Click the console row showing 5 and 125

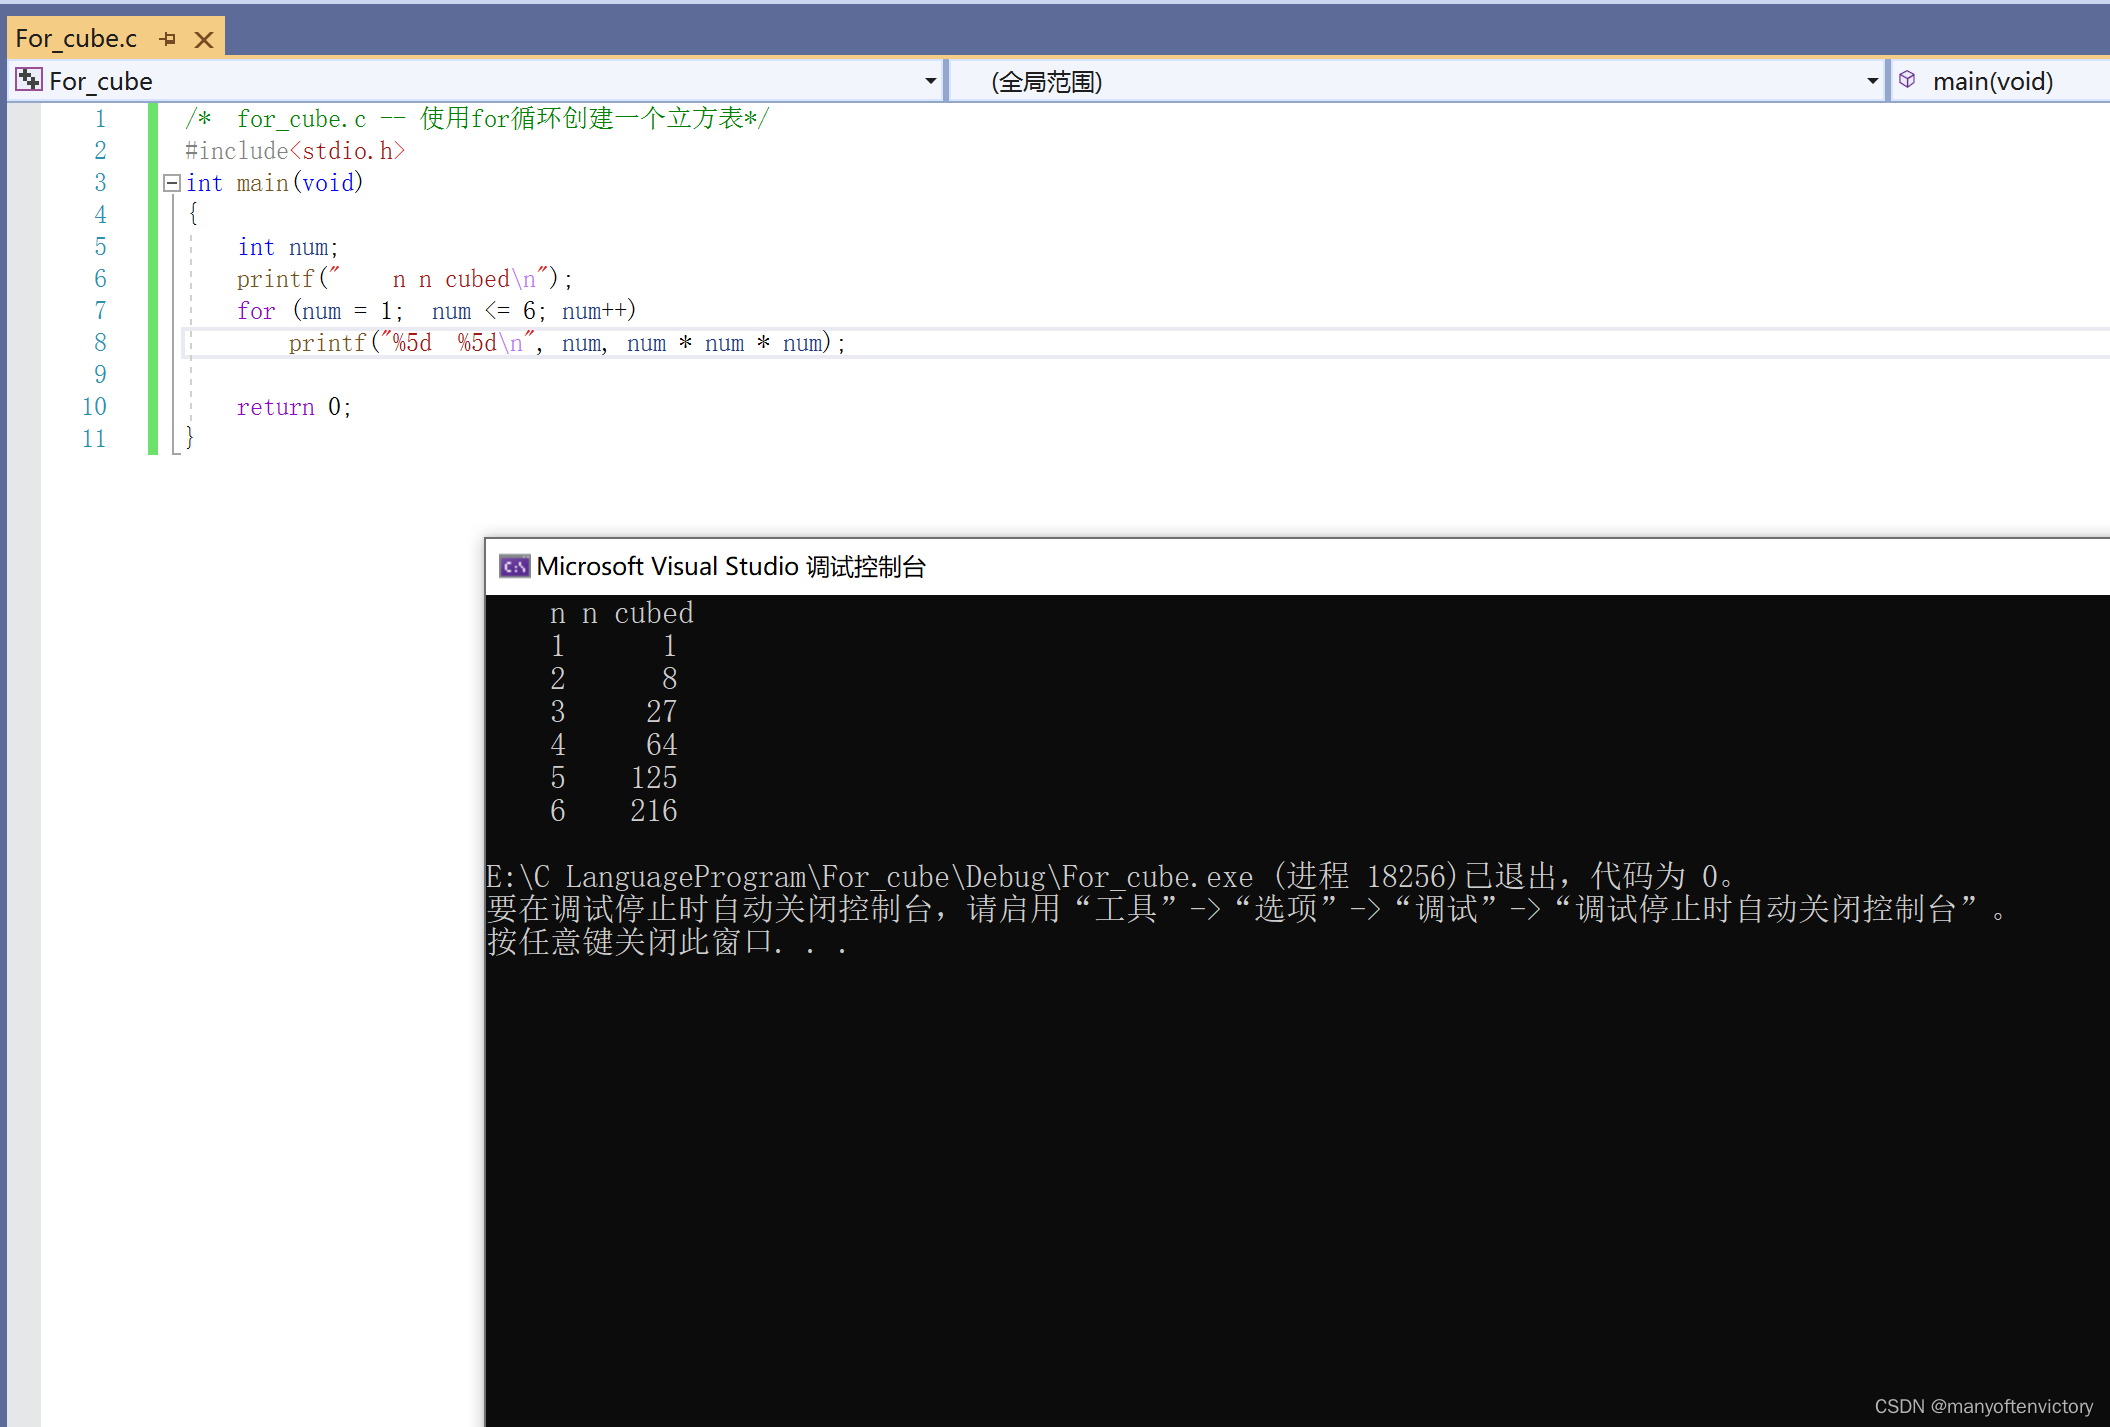pos(613,778)
